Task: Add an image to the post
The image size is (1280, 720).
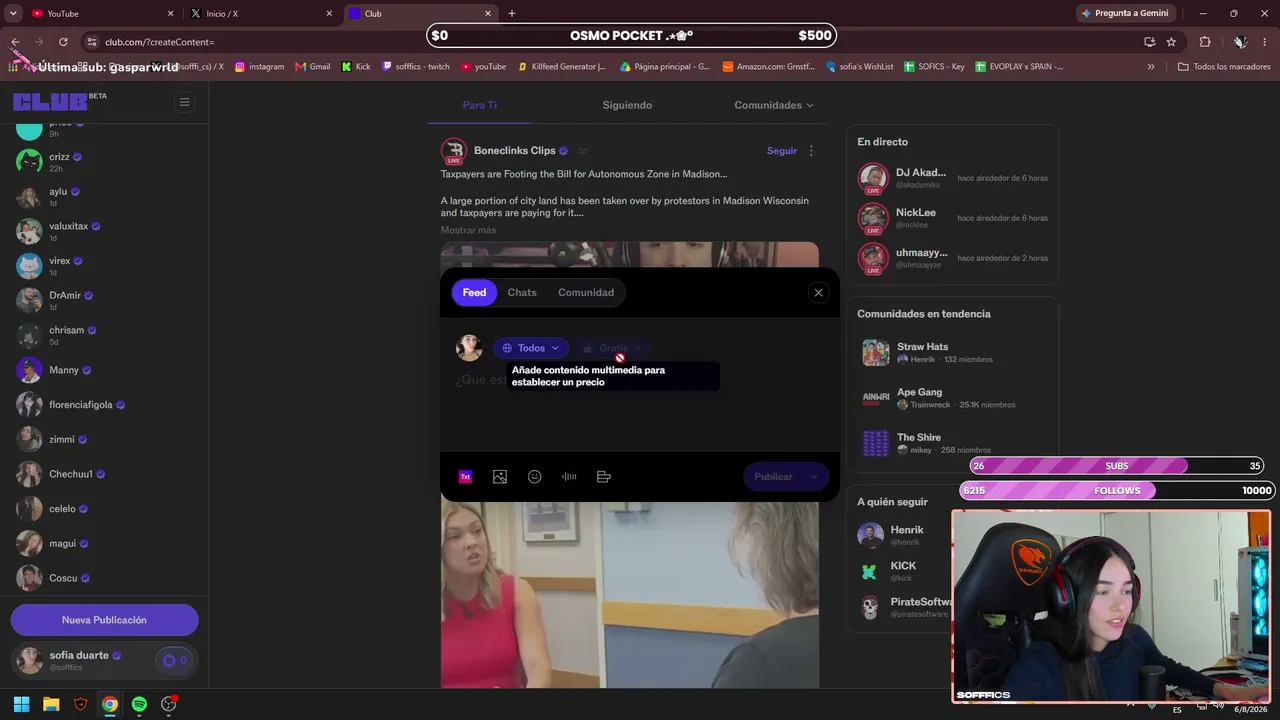Action: coord(500,477)
